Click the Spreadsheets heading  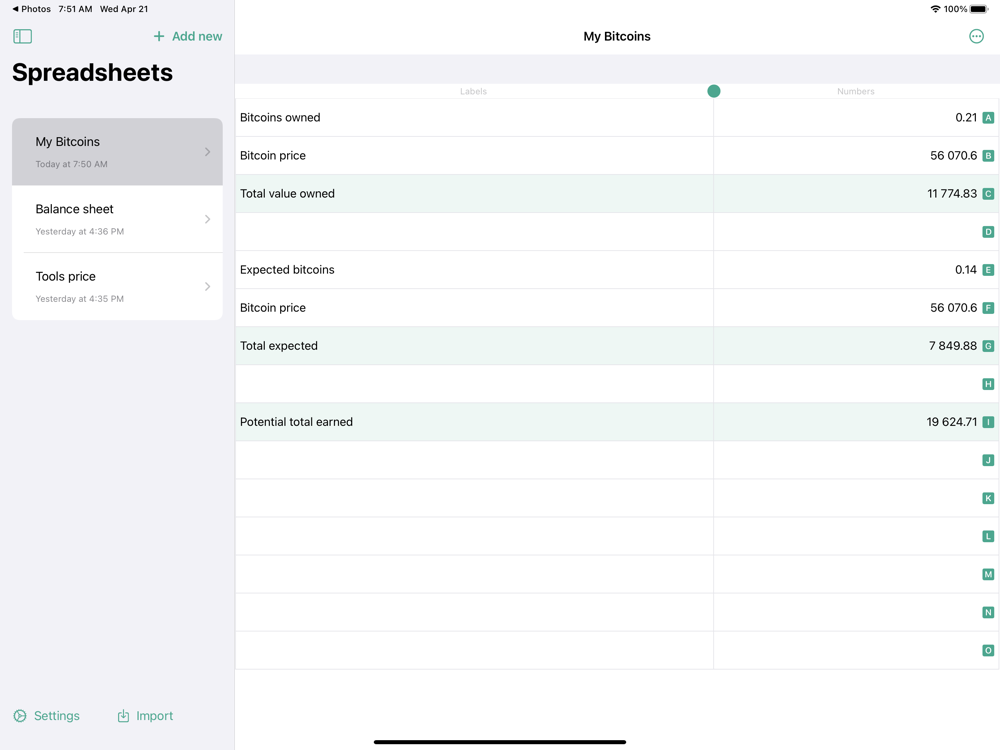point(92,73)
